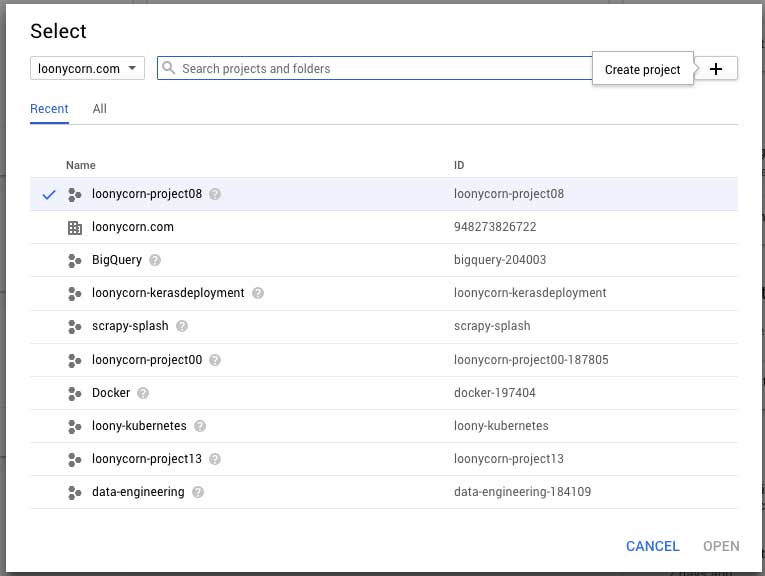The height and width of the screenshot is (576, 765).
Task: Click the plus icon to create project
Action: [x=715, y=69]
